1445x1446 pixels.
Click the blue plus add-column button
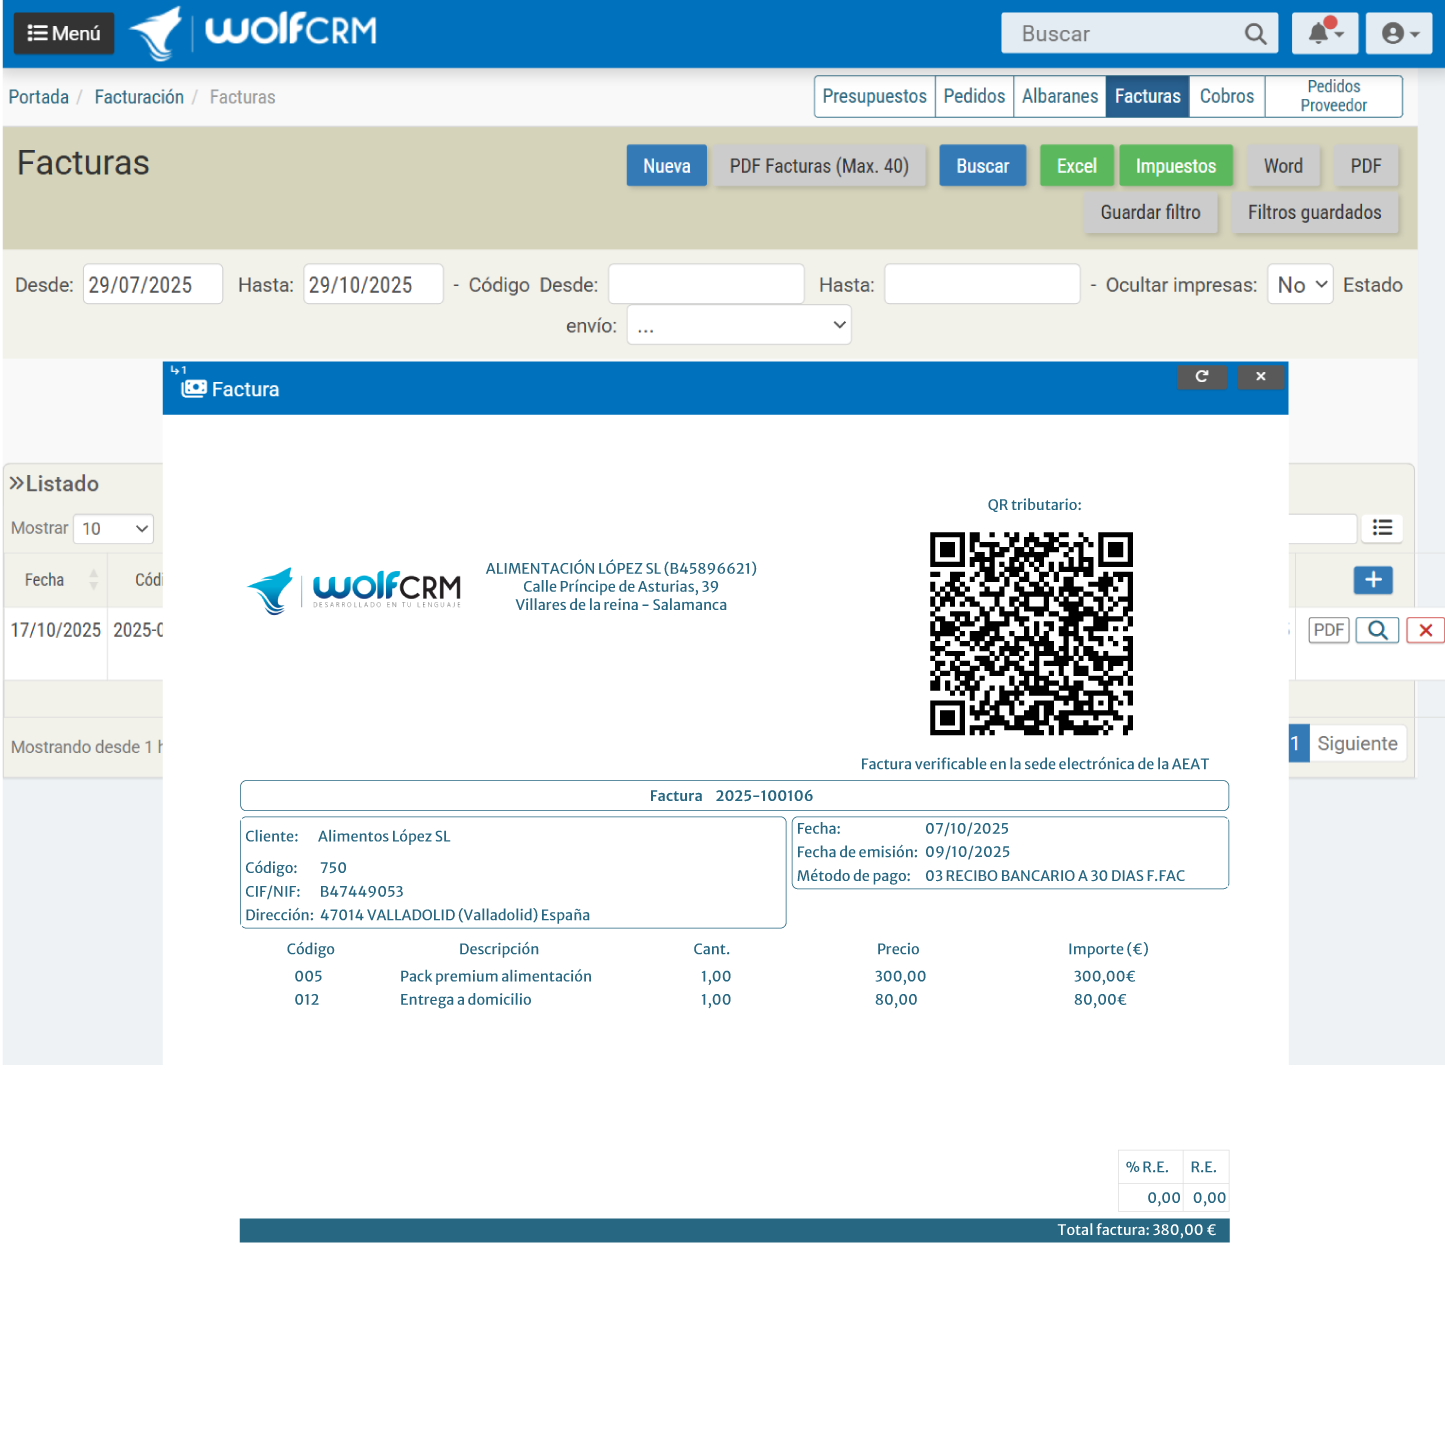tap(1373, 580)
